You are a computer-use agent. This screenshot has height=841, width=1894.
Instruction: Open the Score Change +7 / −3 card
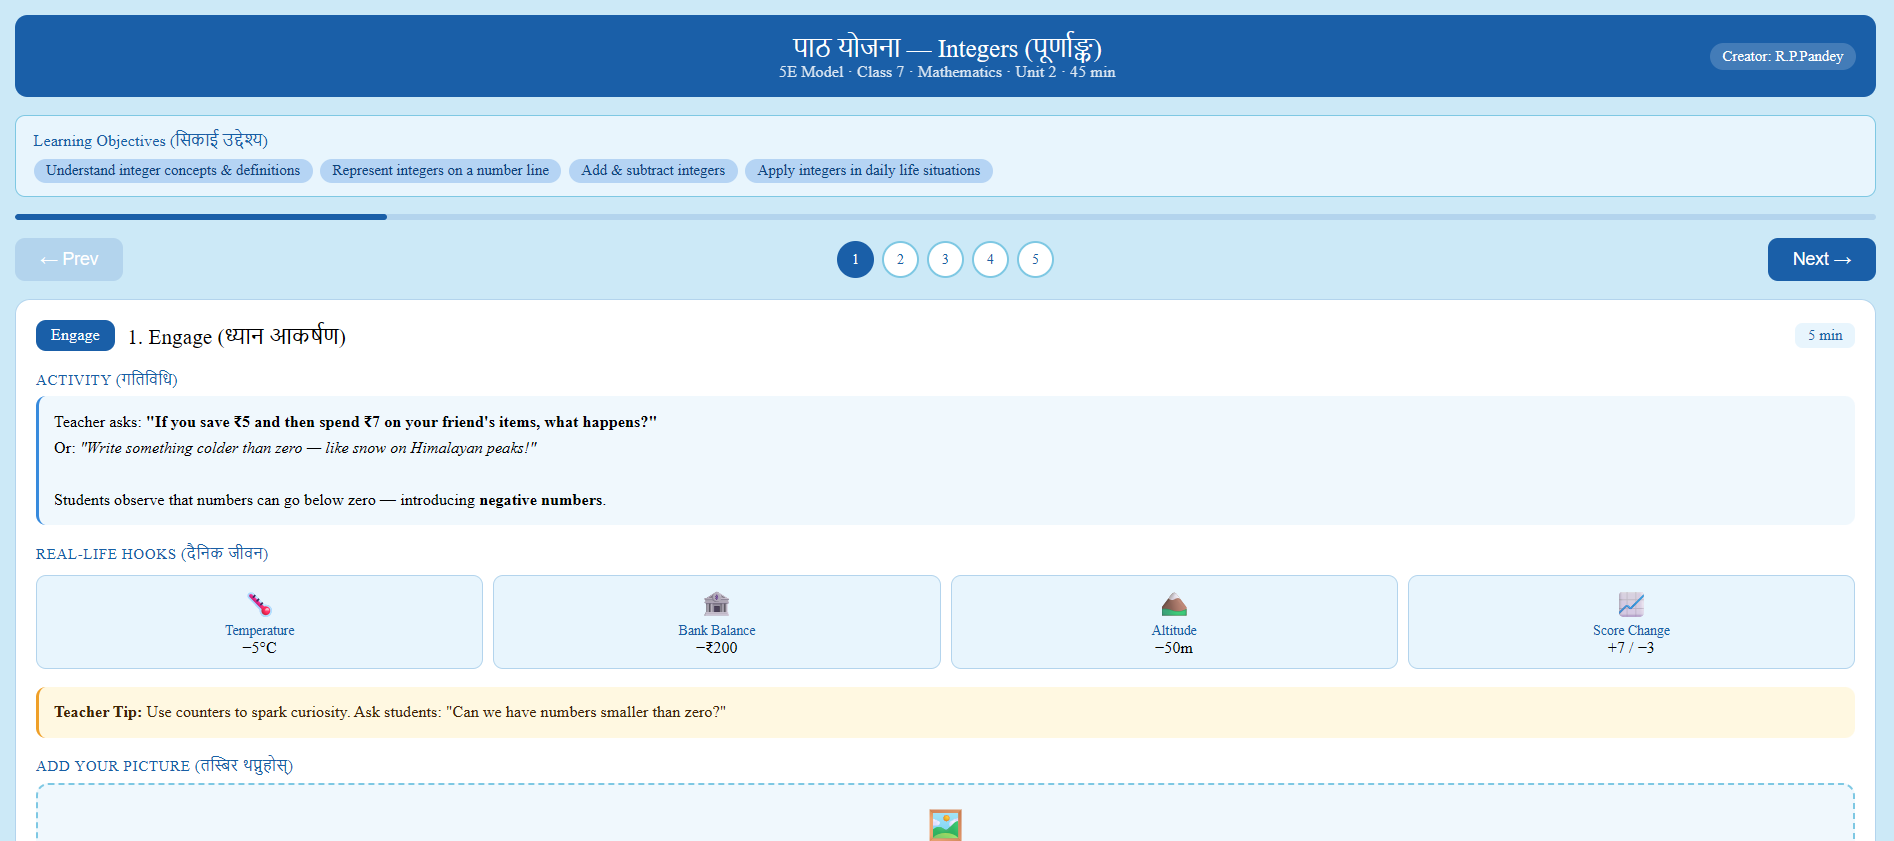[x=1631, y=622]
